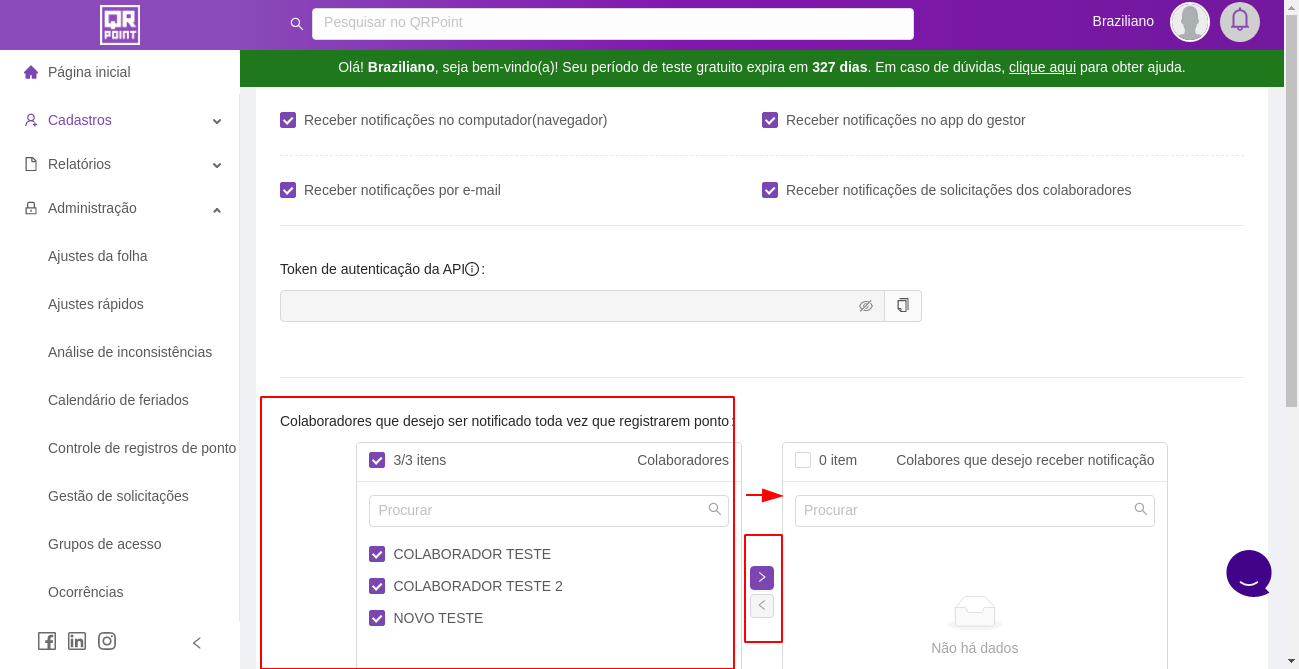Expand the Relatórios menu

tap(120, 164)
